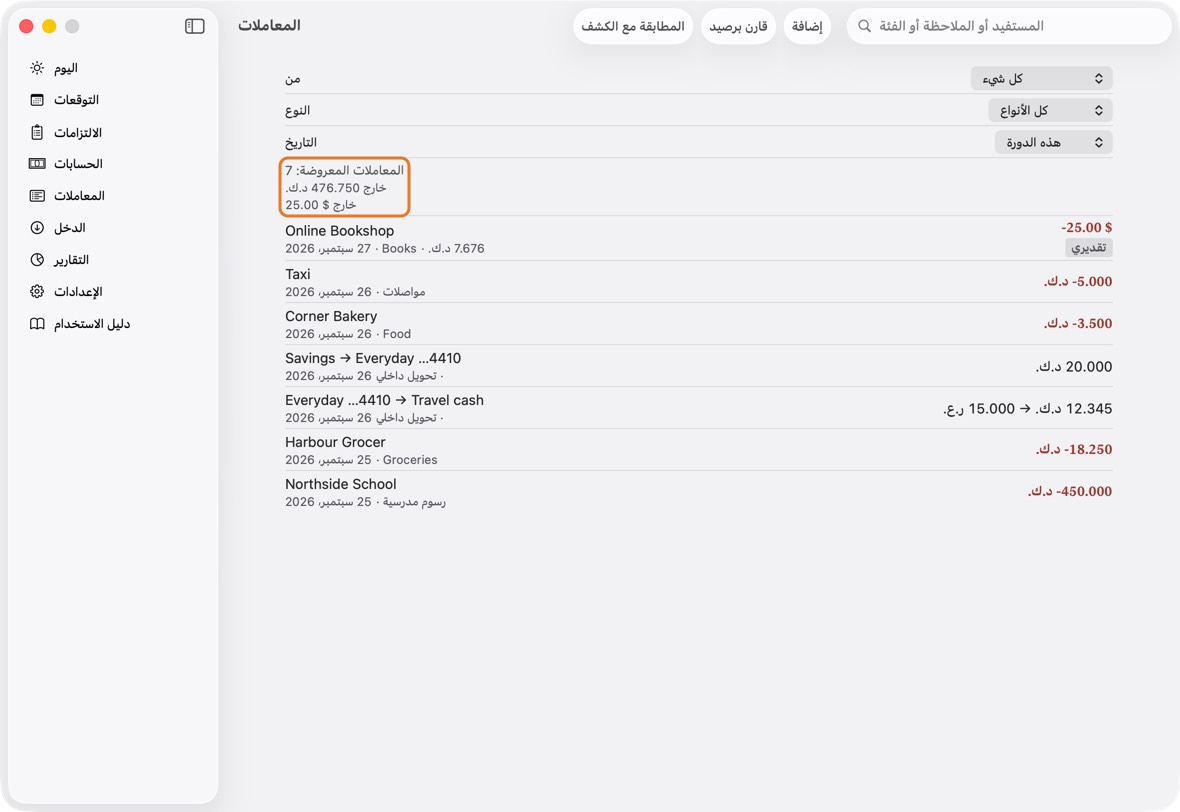Viewport: 1180px width, 812px height.
Task: Open the اليوم sidebar section
Action: point(113,68)
